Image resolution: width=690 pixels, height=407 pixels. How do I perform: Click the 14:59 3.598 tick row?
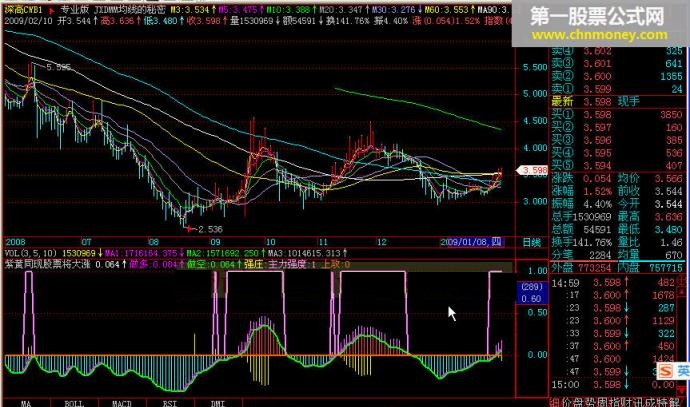point(613,283)
